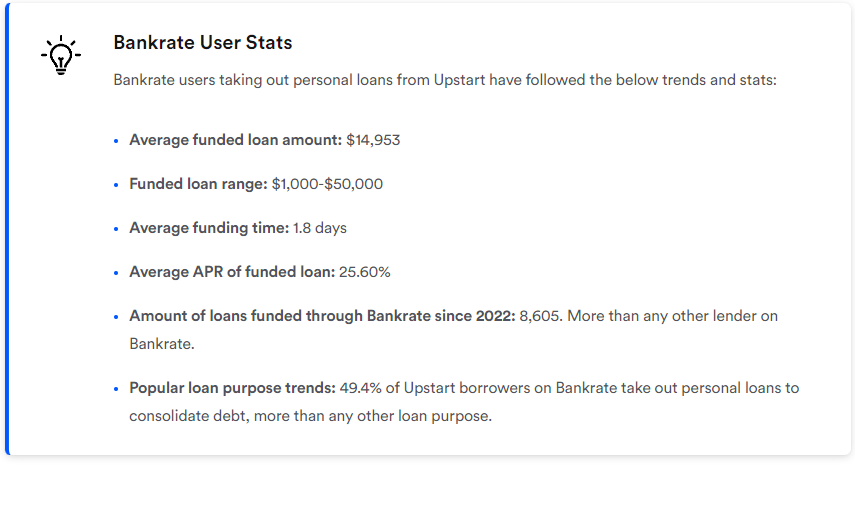Click the intro sentence about Upstart trends

click(444, 80)
